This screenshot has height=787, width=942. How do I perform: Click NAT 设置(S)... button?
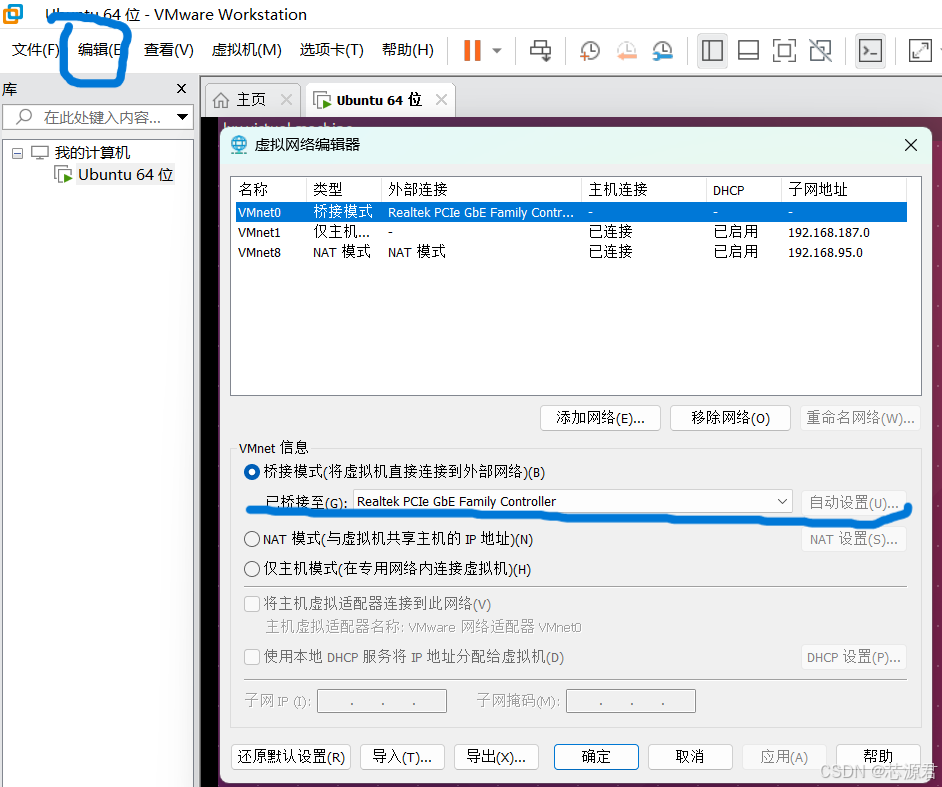click(x=854, y=539)
